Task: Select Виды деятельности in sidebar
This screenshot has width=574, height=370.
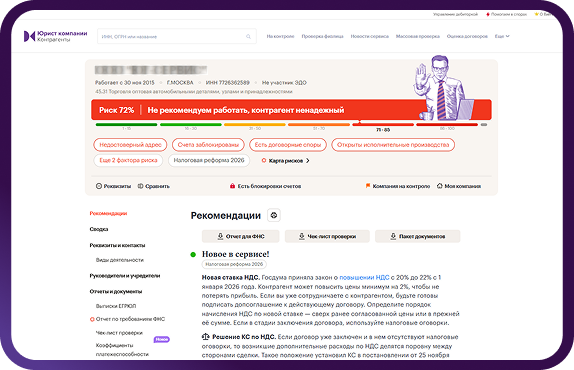Action: [120, 260]
